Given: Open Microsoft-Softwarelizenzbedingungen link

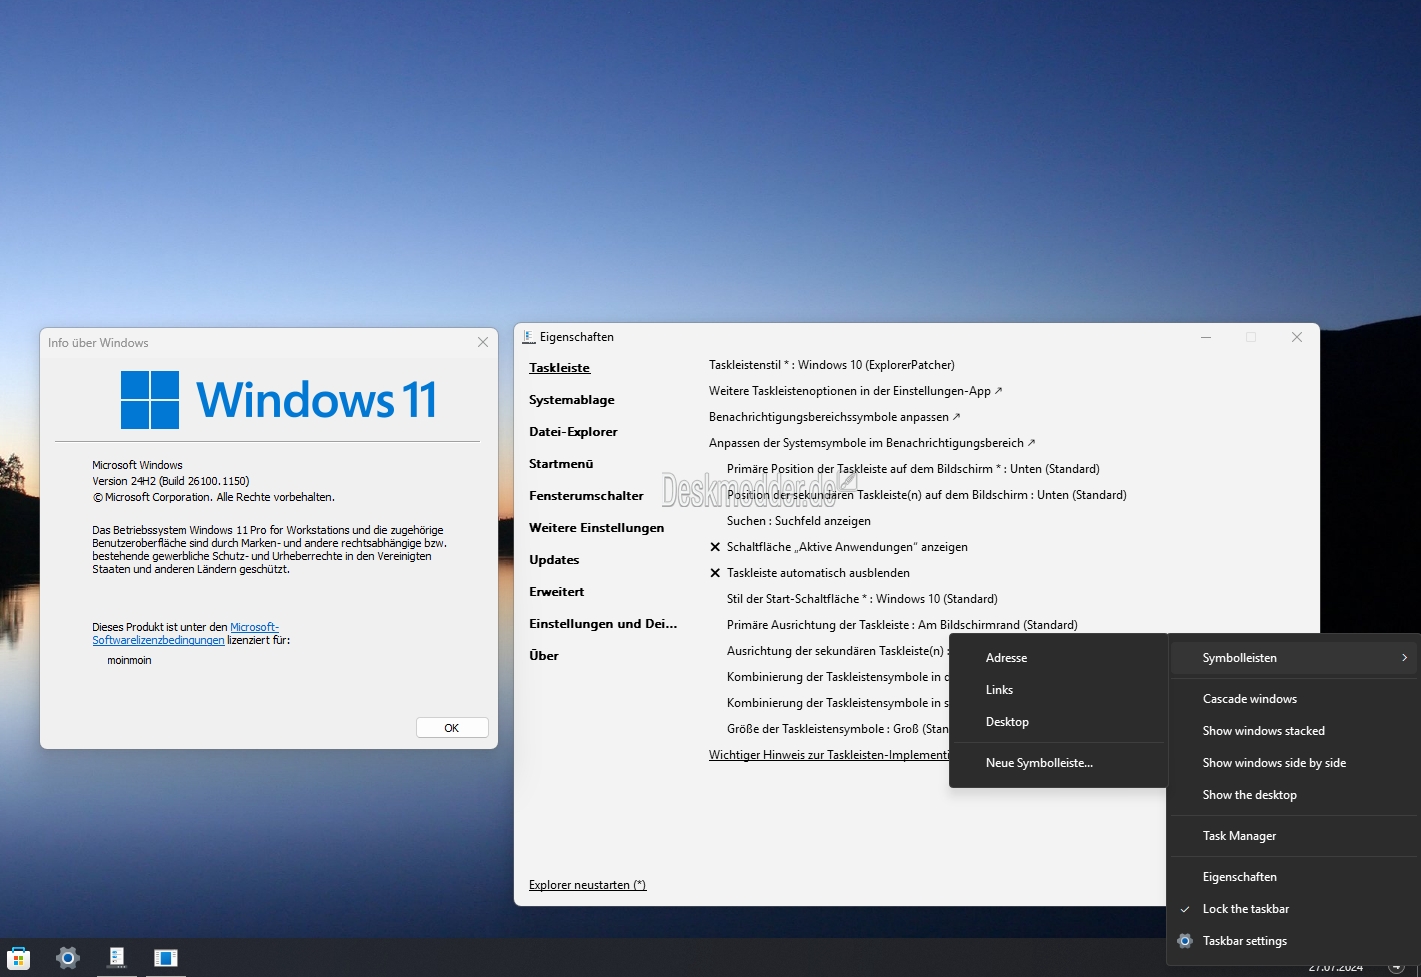Looking at the screenshot, I should pyautogui.click(x=186, y=634).
